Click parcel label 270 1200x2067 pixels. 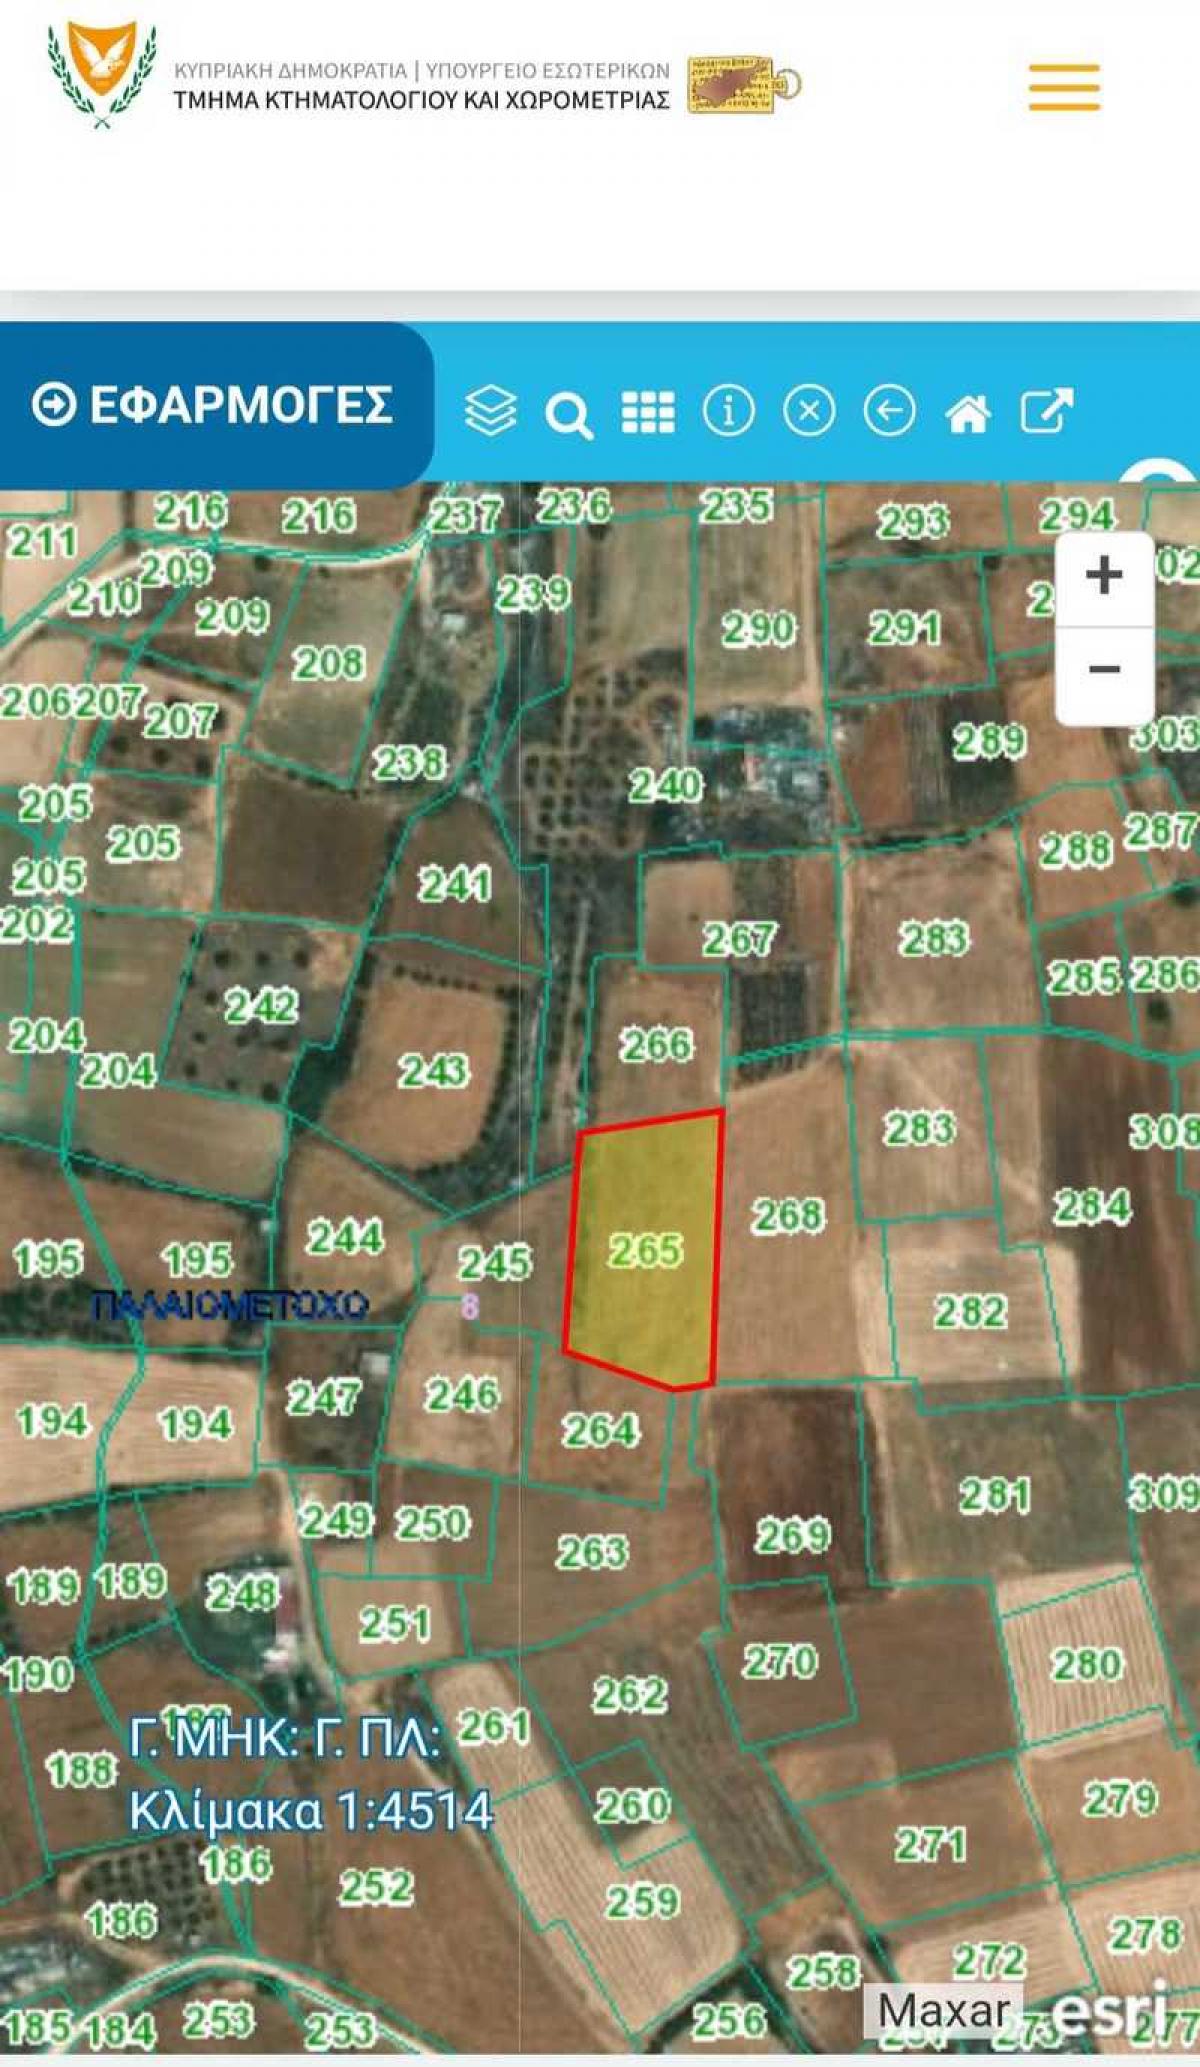click(780, 1662)
